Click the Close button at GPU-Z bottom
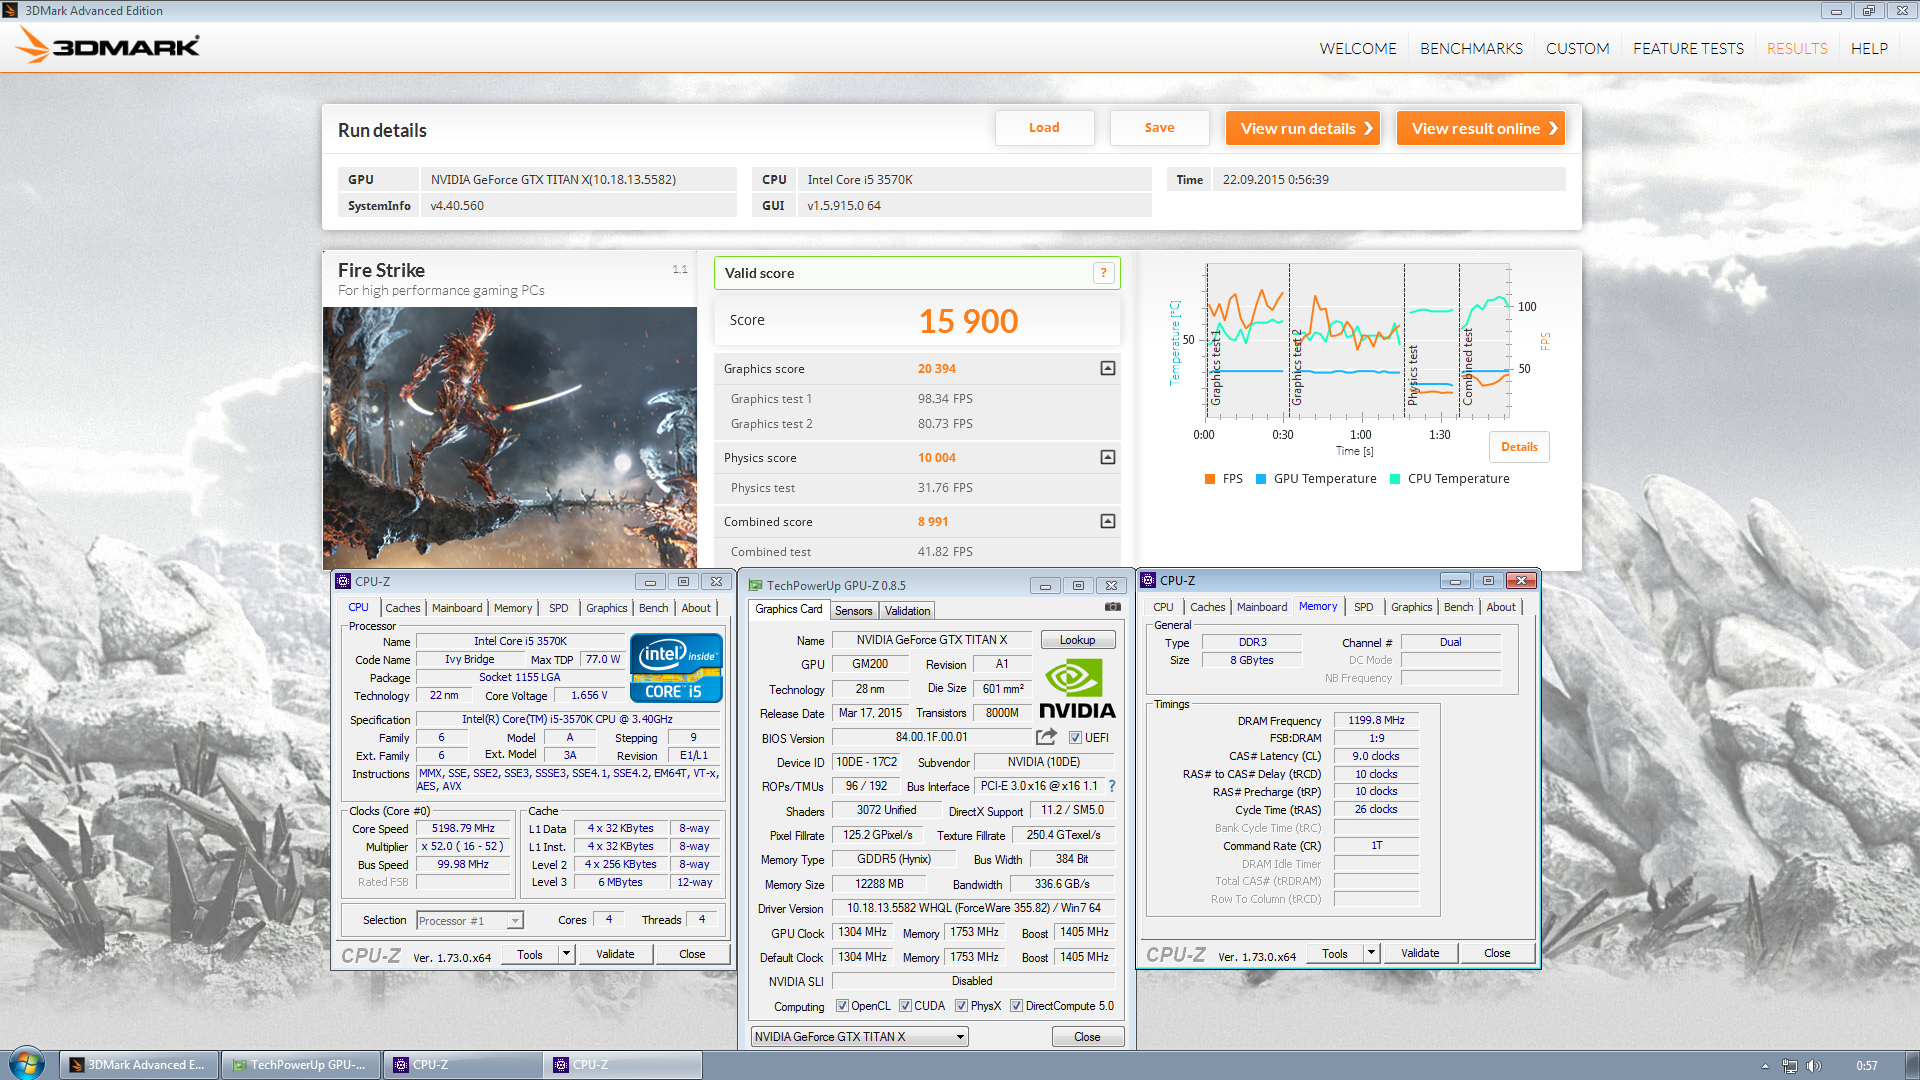This screenshot has width=1920, height=1080. (1087, 1037)
